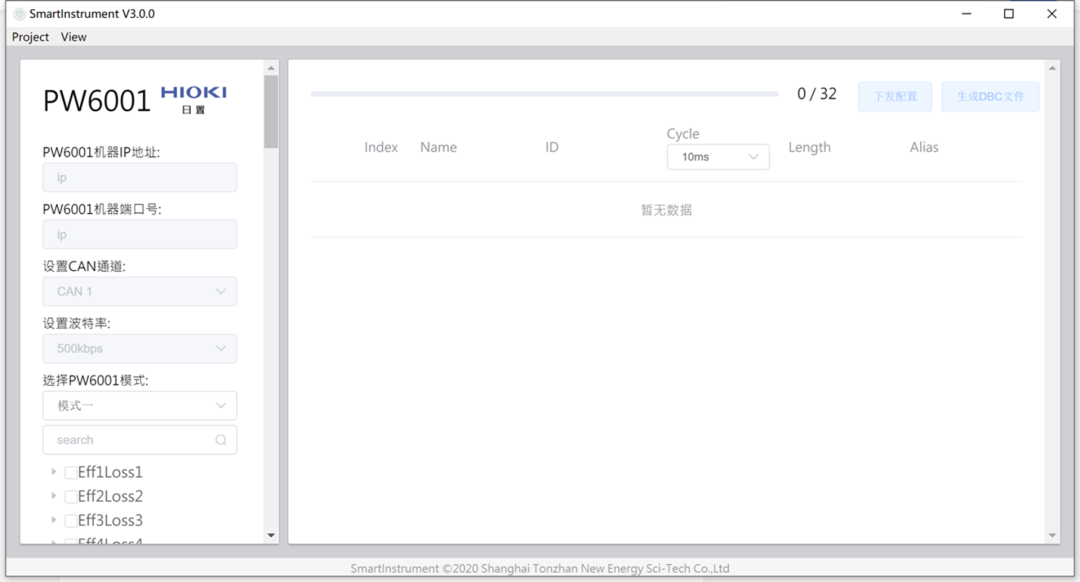The width and height of the screenshot is (1080, 582).
Task: Click left panel scroll-down arrow
Action: pos(271,536)
